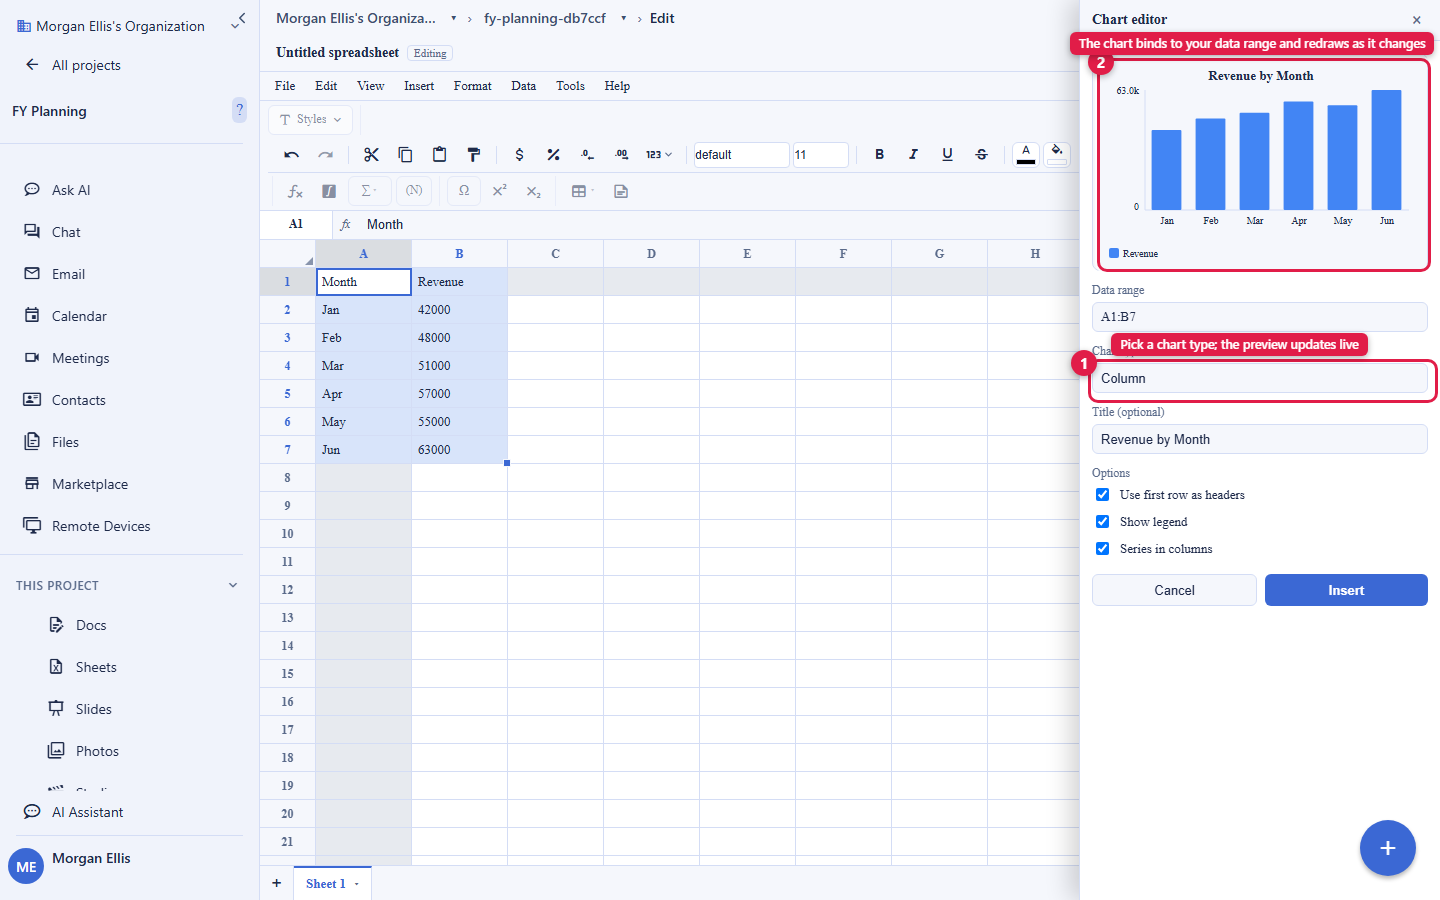This screenshot has height=900, width=1440.
Task: Go back to All projects
Action: [x=73, y=65]
